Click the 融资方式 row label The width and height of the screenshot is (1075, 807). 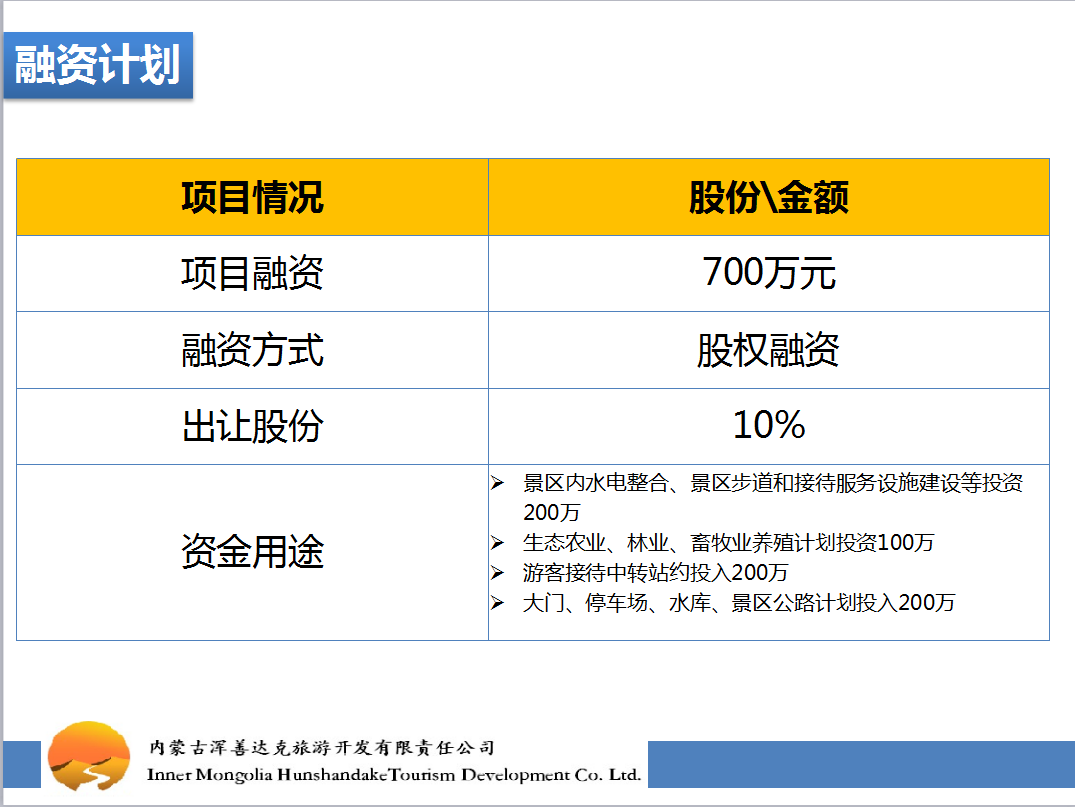[252, 350]
